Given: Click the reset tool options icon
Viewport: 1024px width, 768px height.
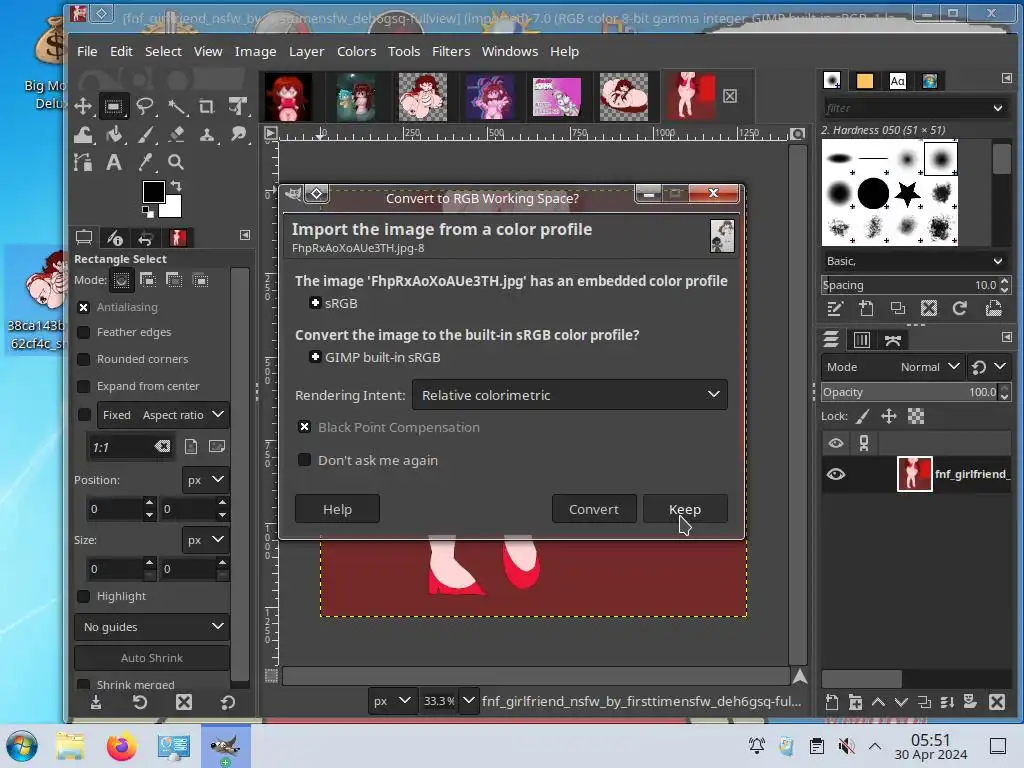Looking at the screenshot, I should click(x=227, y=702).
